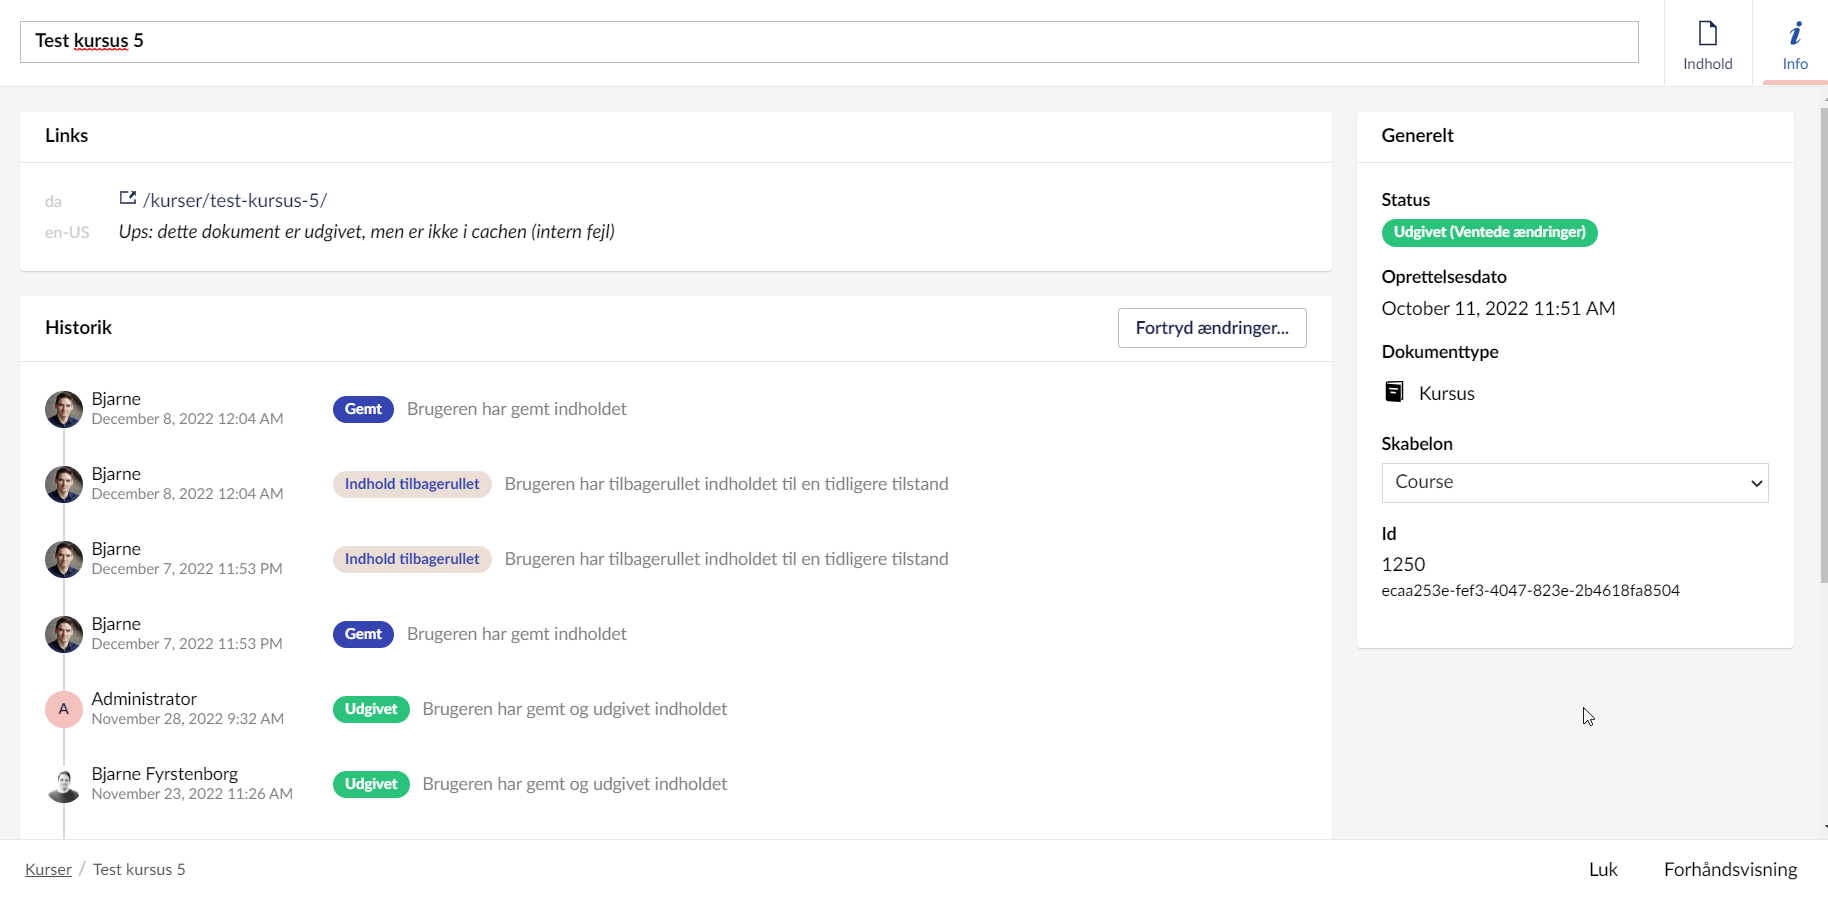Screen dimensions: 1828x898
Task: Click an Indhold tilbagerullet badge in Historik
Action: [x=412, y=483]
